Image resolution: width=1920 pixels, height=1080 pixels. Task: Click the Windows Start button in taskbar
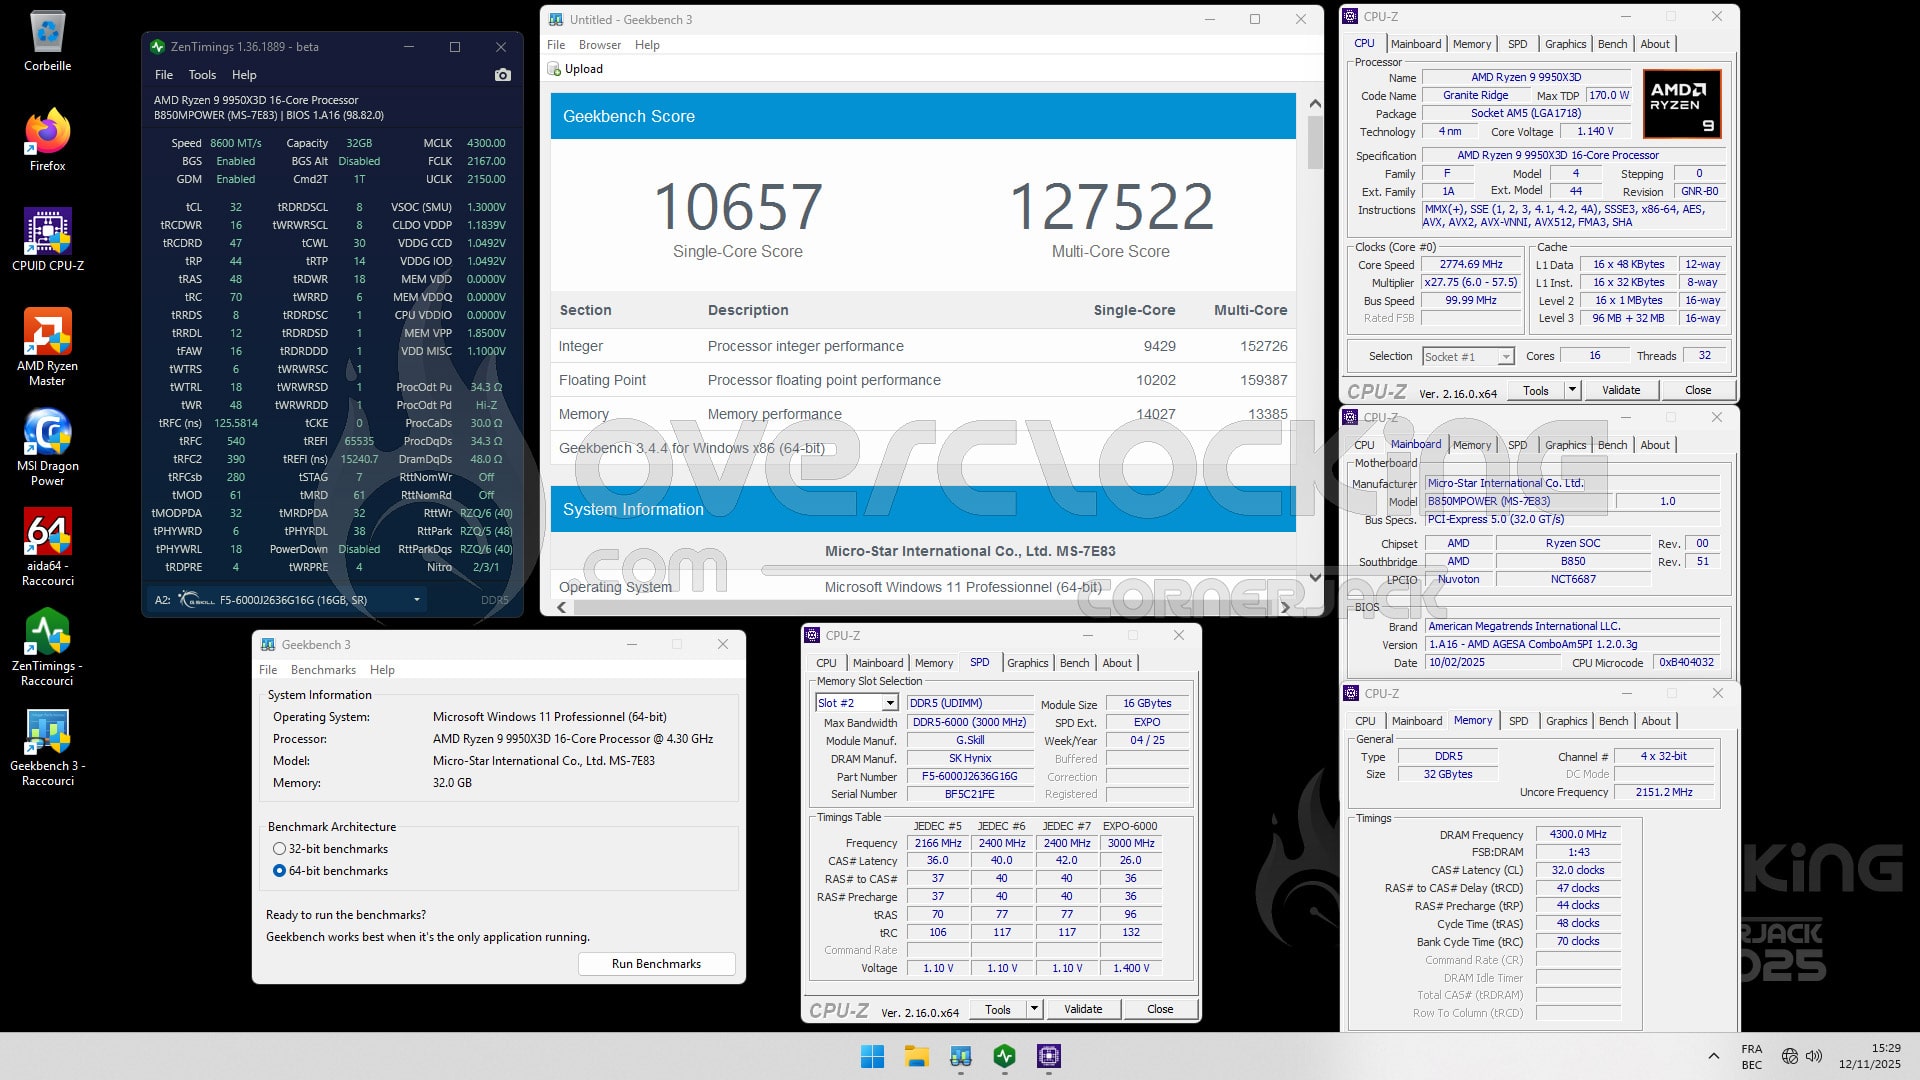[x=872, y=1056]
